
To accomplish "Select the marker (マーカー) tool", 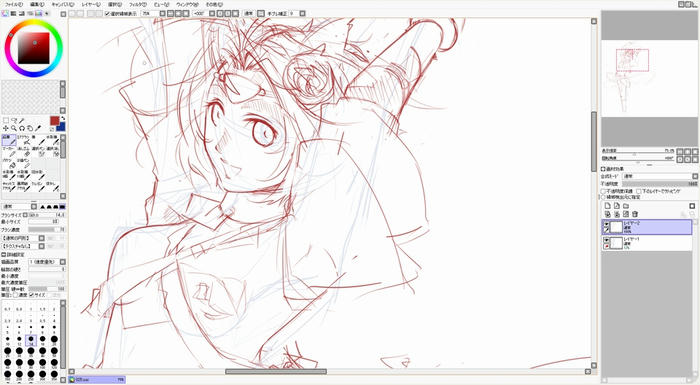I will tap(9, 152).
